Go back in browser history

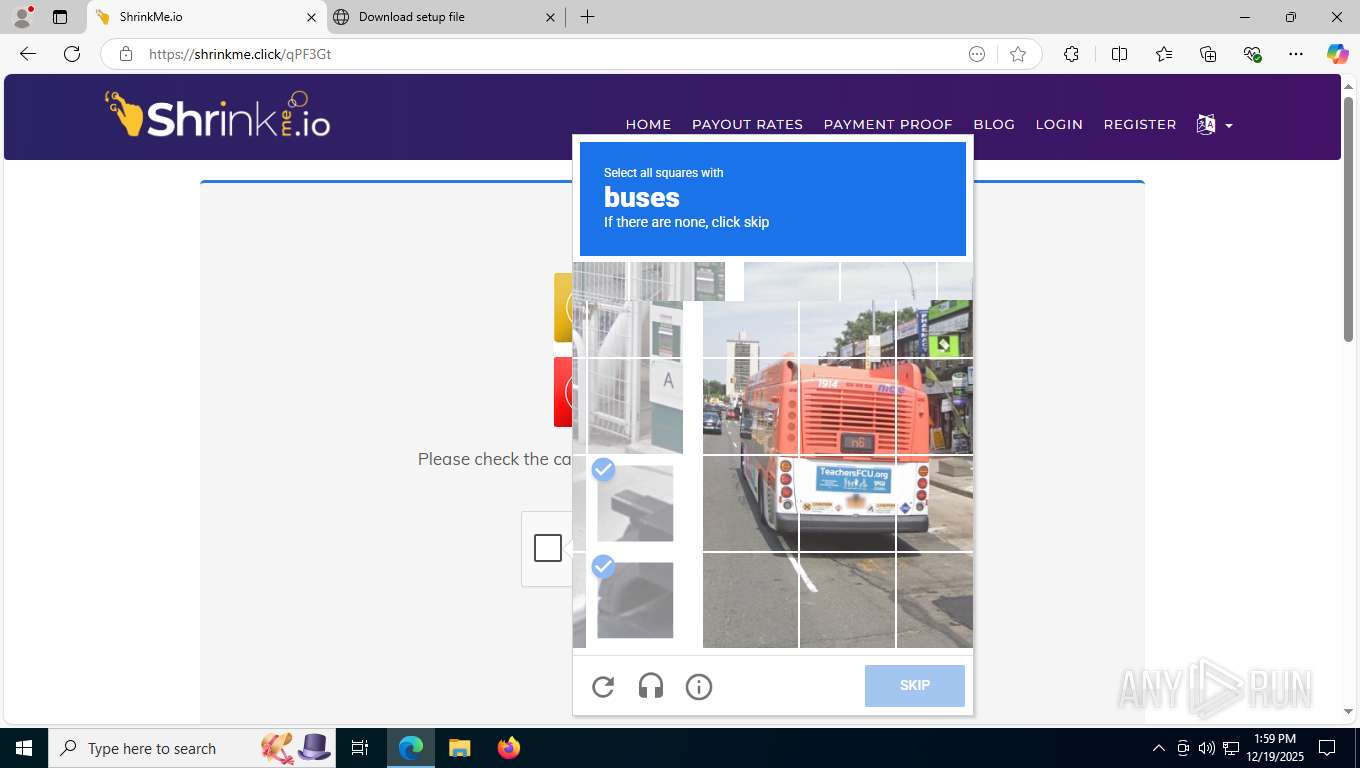click(x=28, y=54)
